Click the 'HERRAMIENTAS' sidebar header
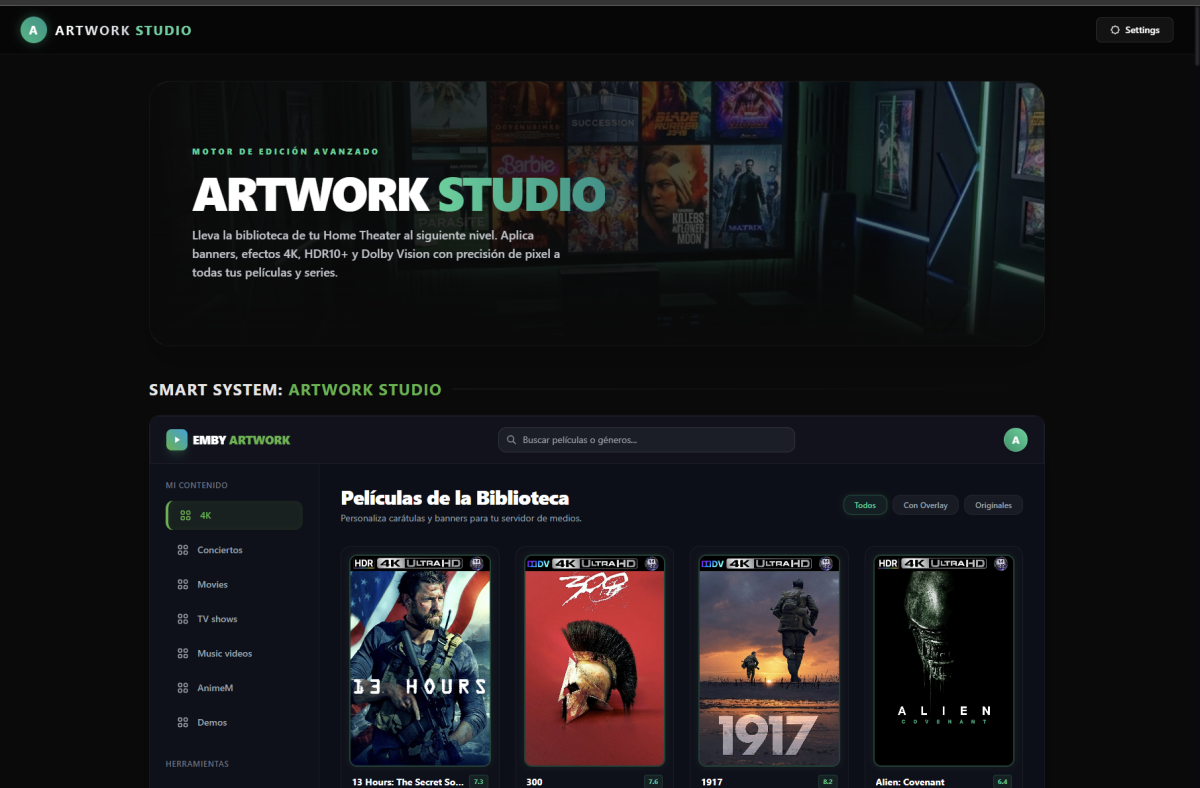The height and width of the screenshot is (788, 1200). pyautogui.click(x=197, y=764)
